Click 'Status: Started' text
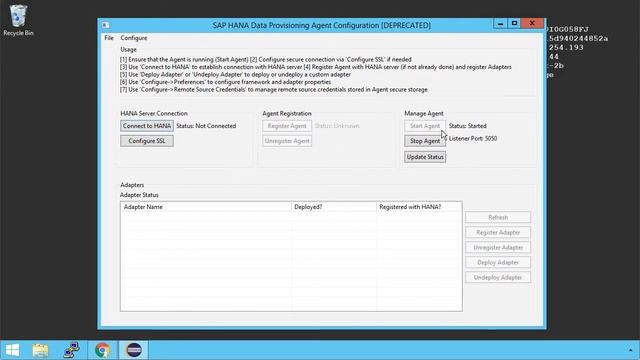The width and height of the screenshot is (640, 360). tap(467, 126)
